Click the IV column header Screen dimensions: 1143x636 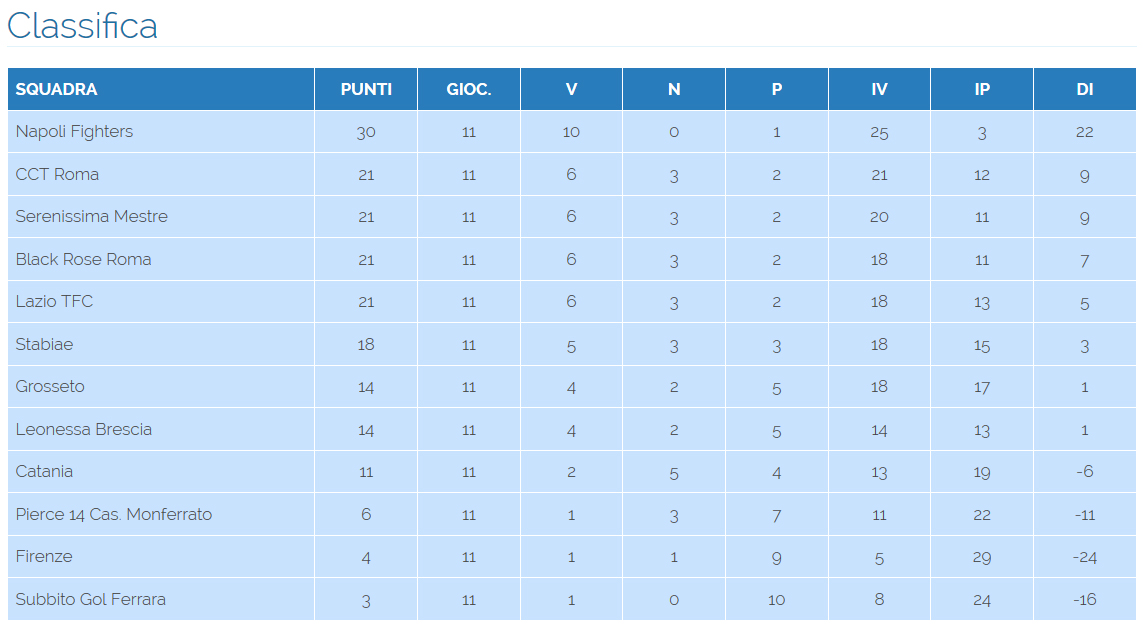pos(879,89)
